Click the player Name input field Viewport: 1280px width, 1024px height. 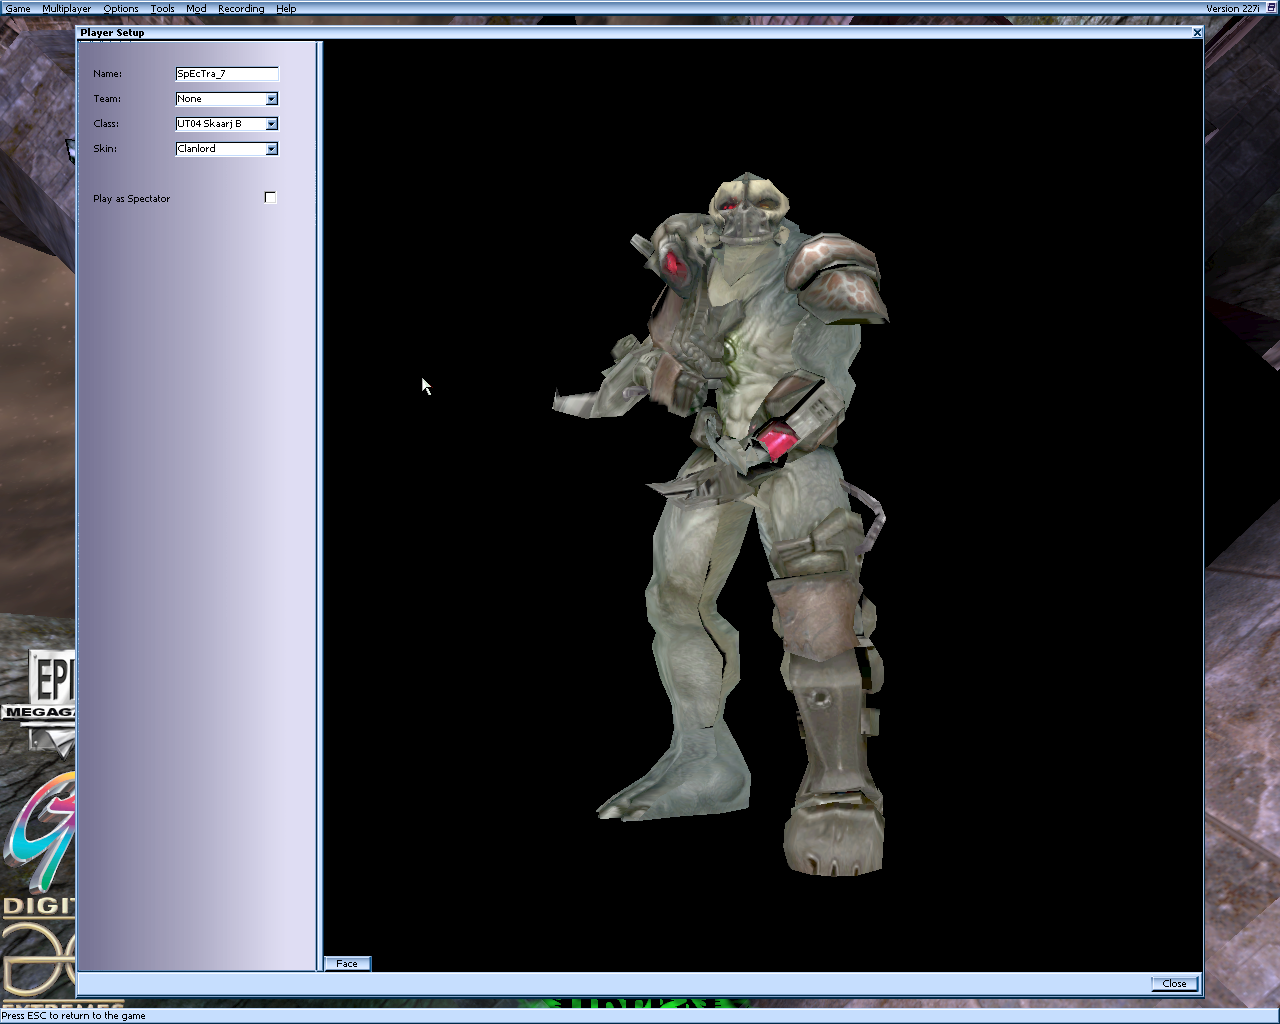(227, 74)
